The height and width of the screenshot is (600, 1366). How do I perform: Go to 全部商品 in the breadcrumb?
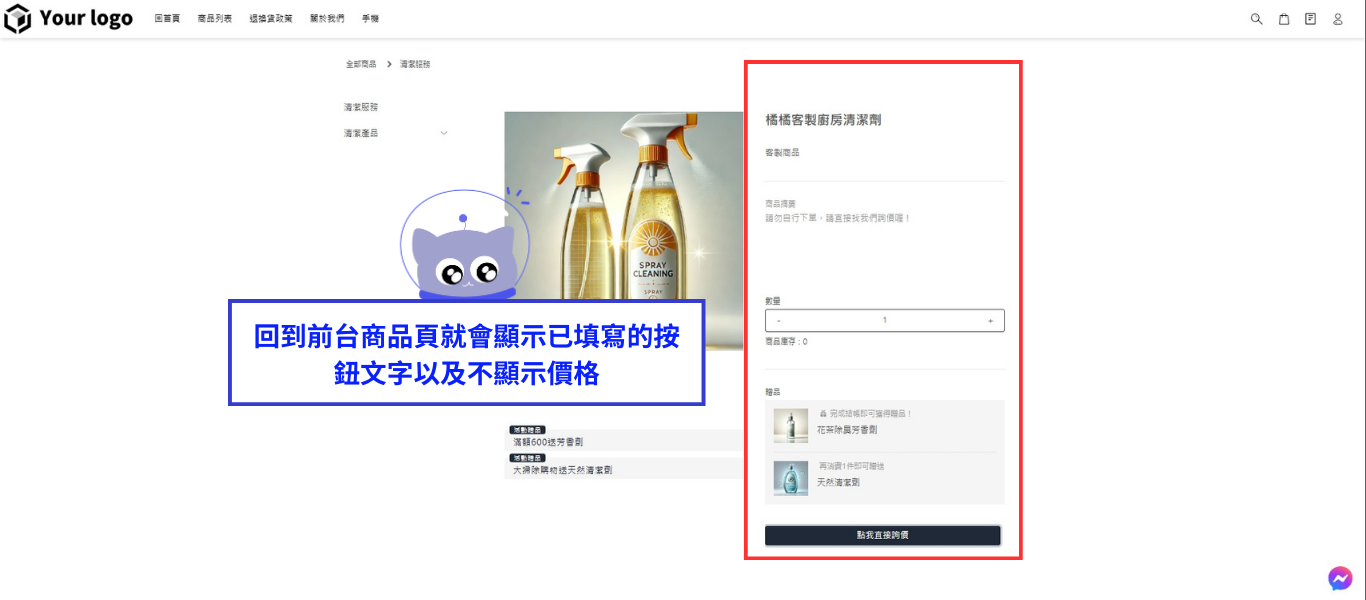click(x=361, y=64)
